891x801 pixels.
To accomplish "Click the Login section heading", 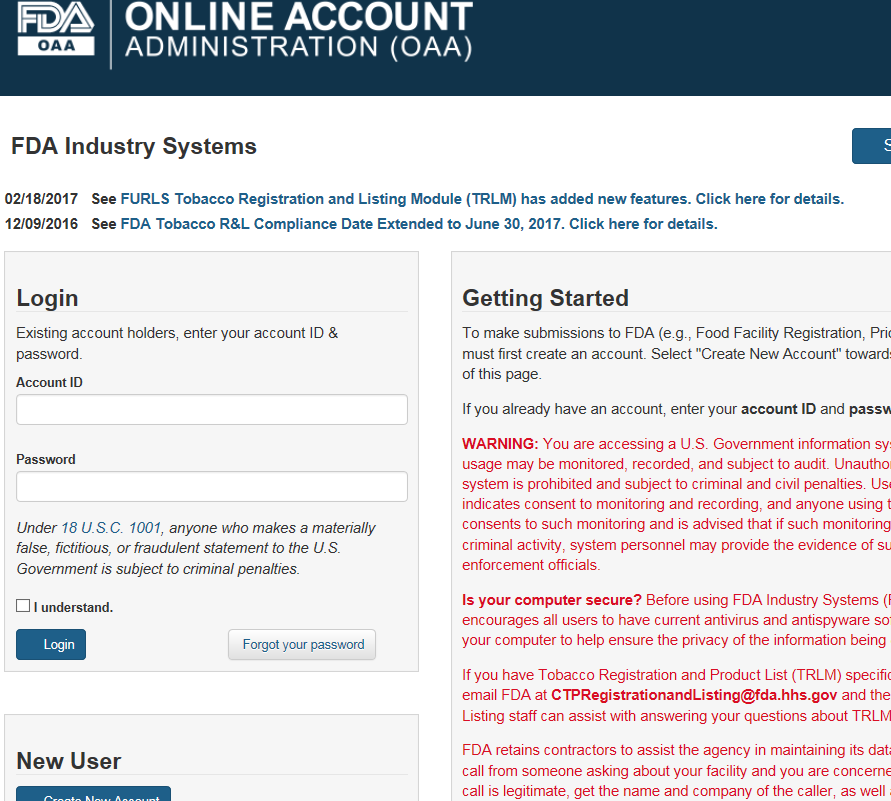I will (47, 298).
